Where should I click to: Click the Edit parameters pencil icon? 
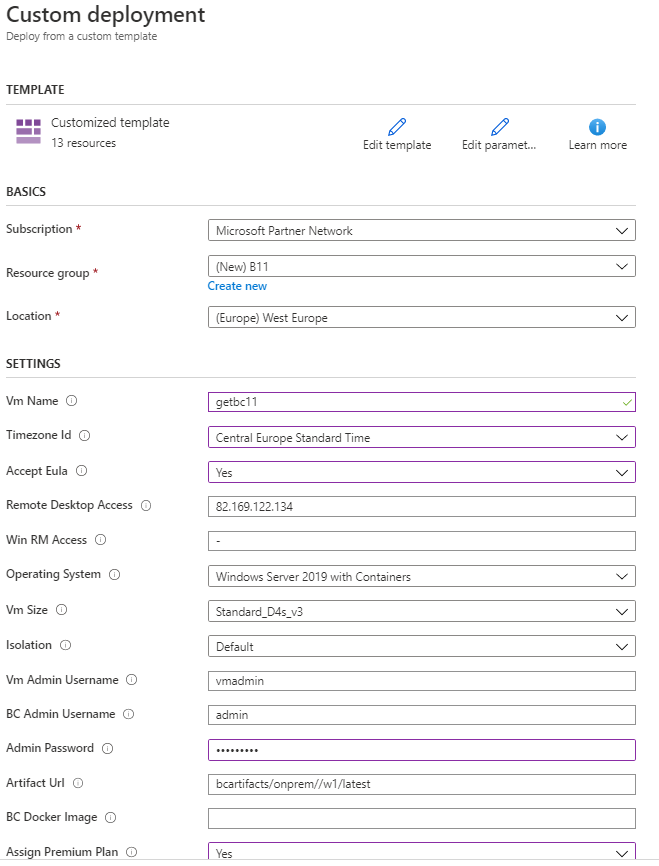click(499, 125)
